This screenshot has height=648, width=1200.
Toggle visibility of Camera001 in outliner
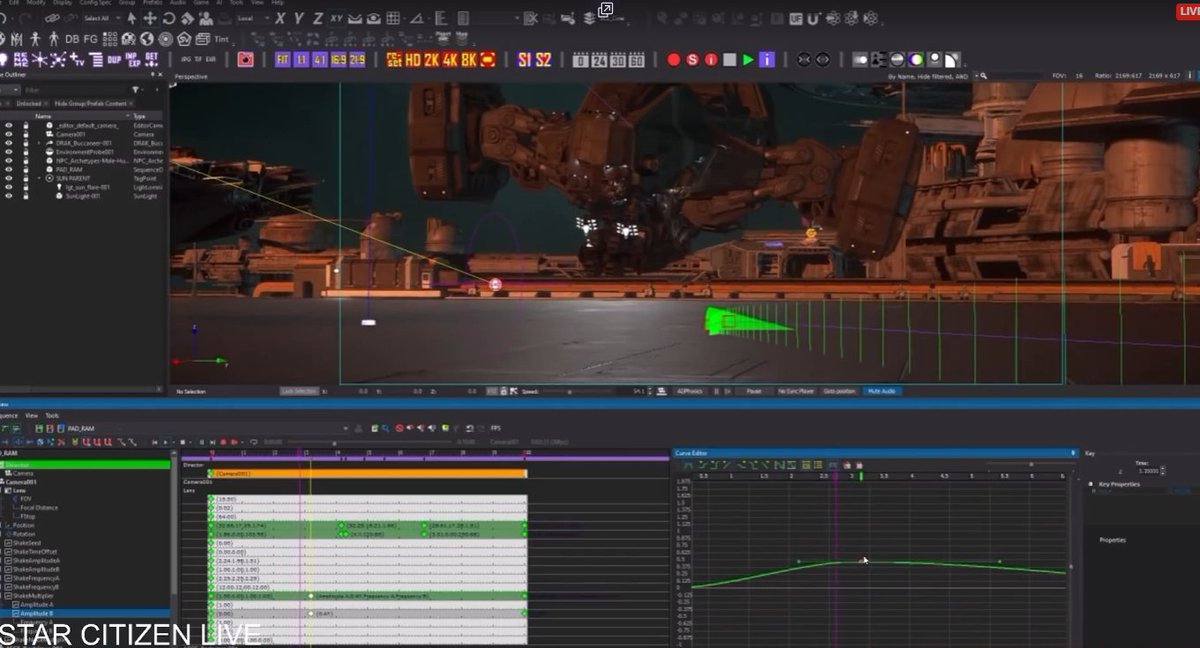(x=8, y=134)
